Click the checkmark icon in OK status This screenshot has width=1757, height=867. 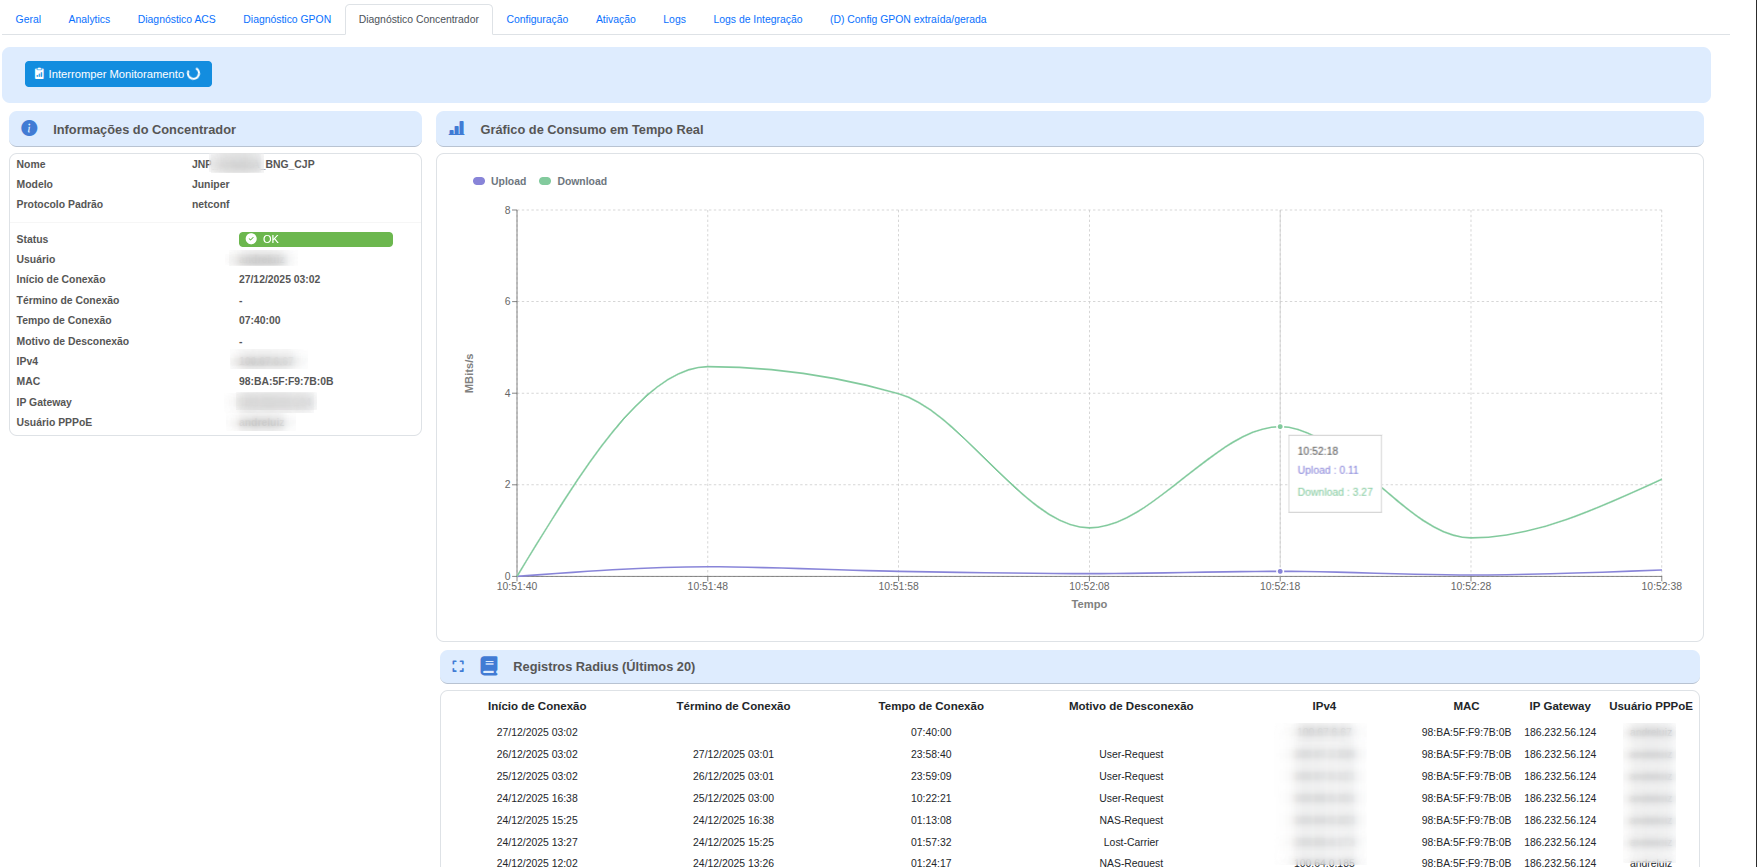pos(251,239)
